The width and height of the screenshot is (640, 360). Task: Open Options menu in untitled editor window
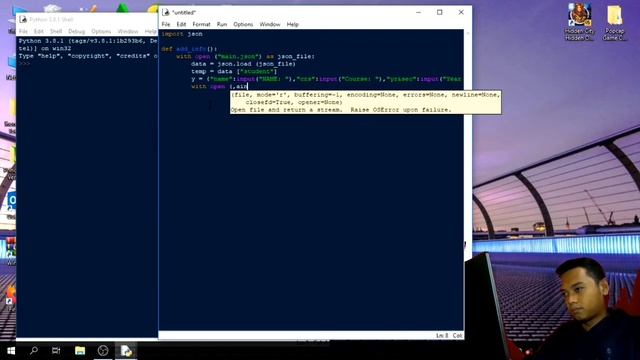click(243, 24)
